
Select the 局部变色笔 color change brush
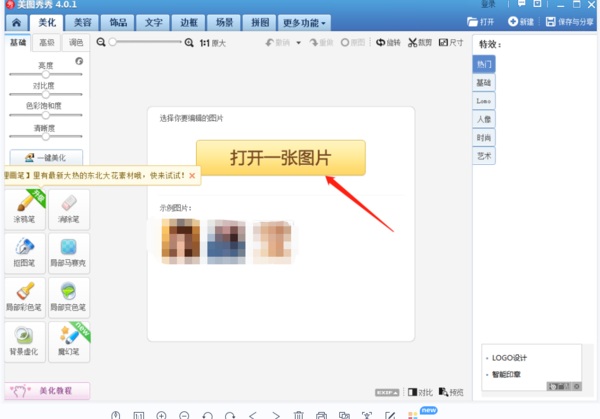[x=69, y=297]
